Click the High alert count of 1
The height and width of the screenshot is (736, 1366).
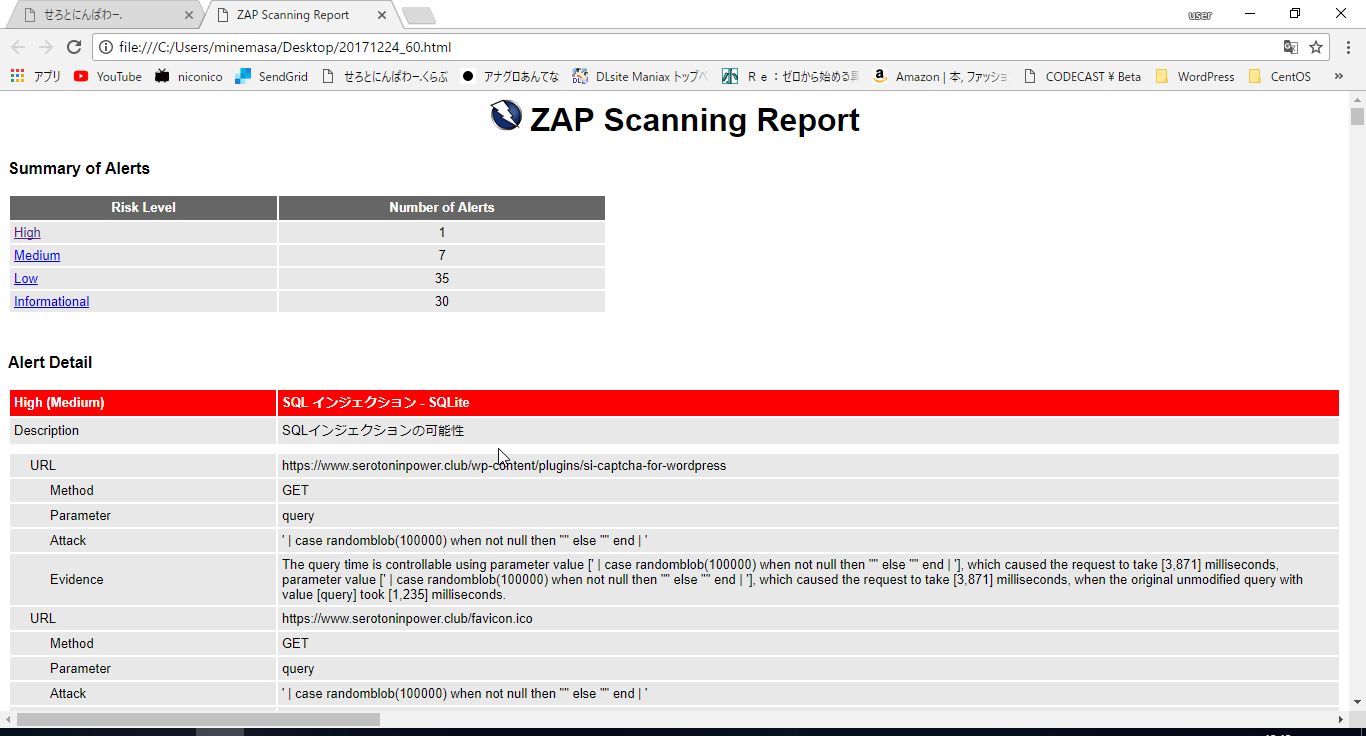click(x=442, y=232)
